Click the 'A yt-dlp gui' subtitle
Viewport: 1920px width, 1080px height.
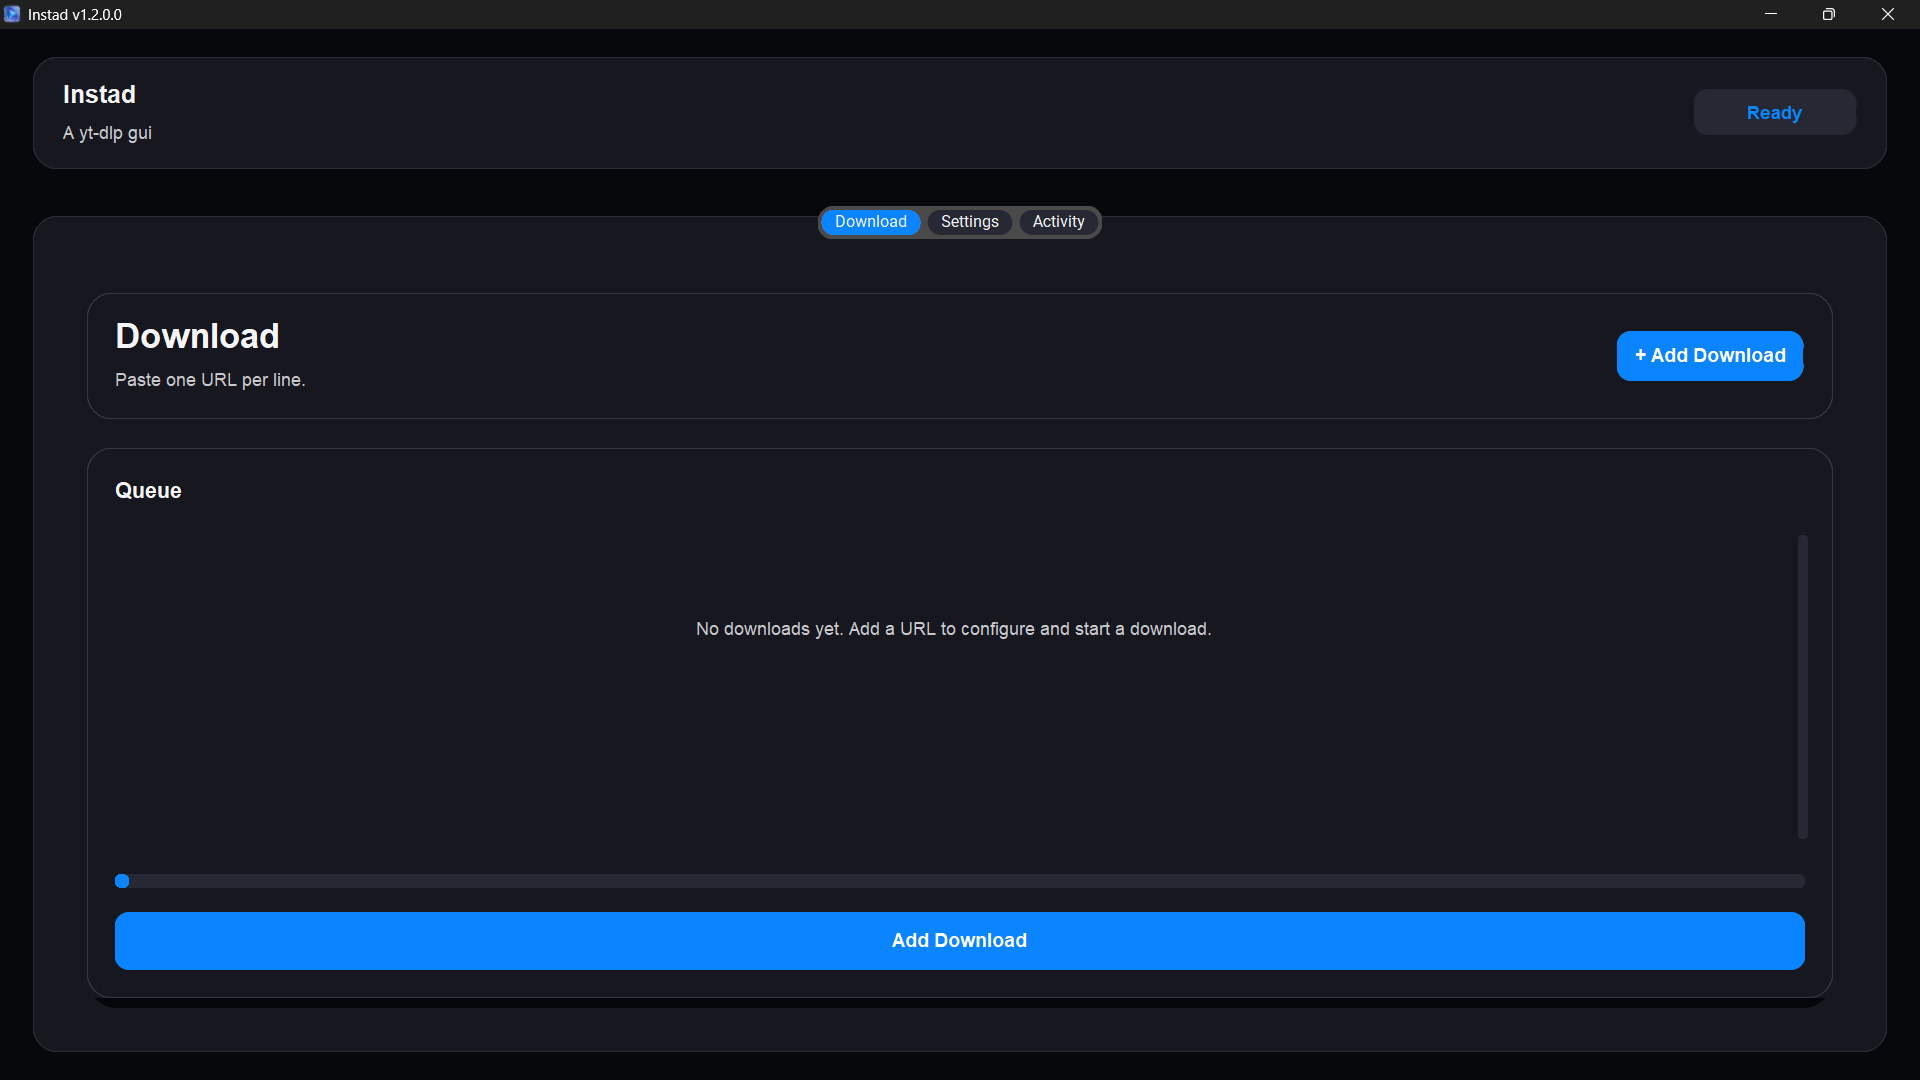click(x=107, y=133)
